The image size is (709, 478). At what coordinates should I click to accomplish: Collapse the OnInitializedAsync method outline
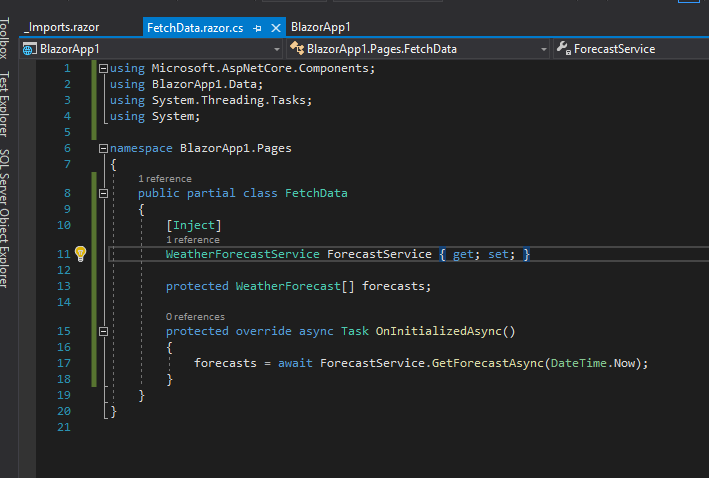[x=103, y=331]
